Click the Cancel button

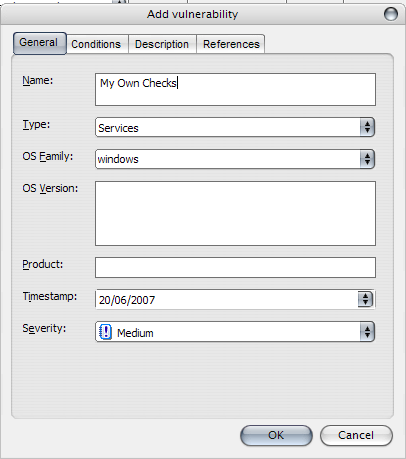pos(356,435)
